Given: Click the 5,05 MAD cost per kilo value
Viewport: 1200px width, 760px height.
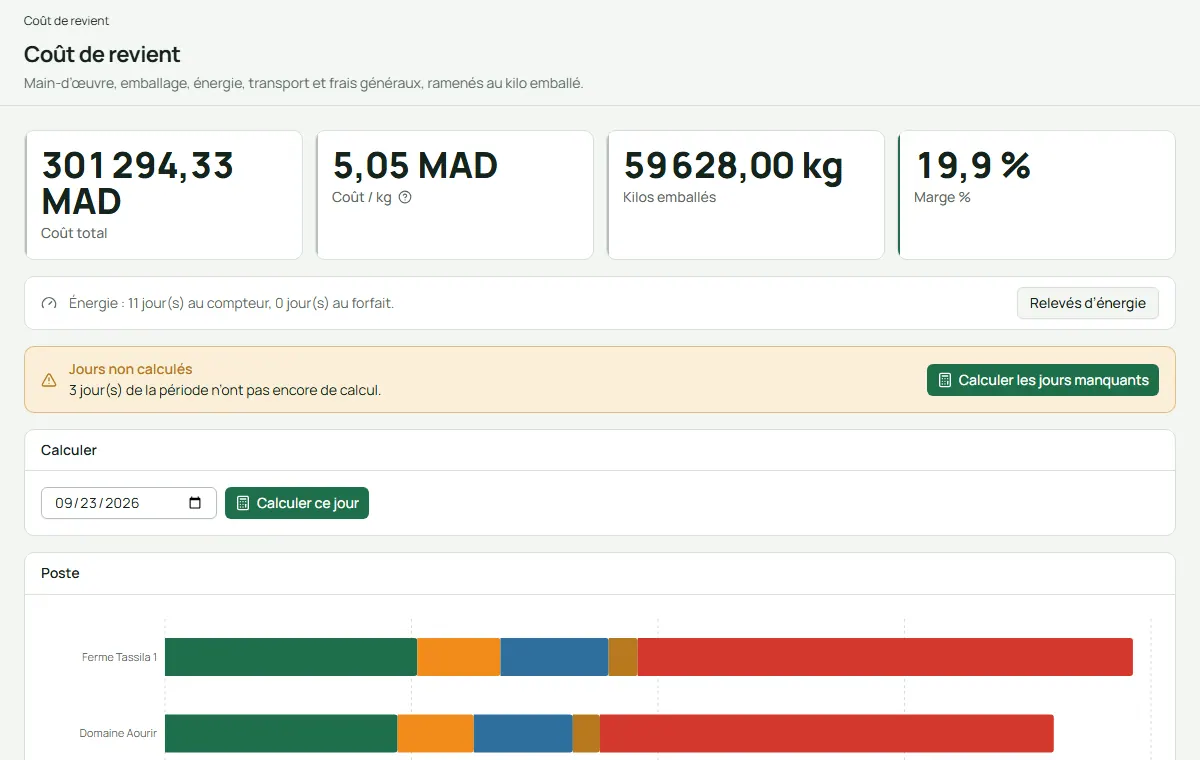Looking at the screenshot, I should (415, 165).
